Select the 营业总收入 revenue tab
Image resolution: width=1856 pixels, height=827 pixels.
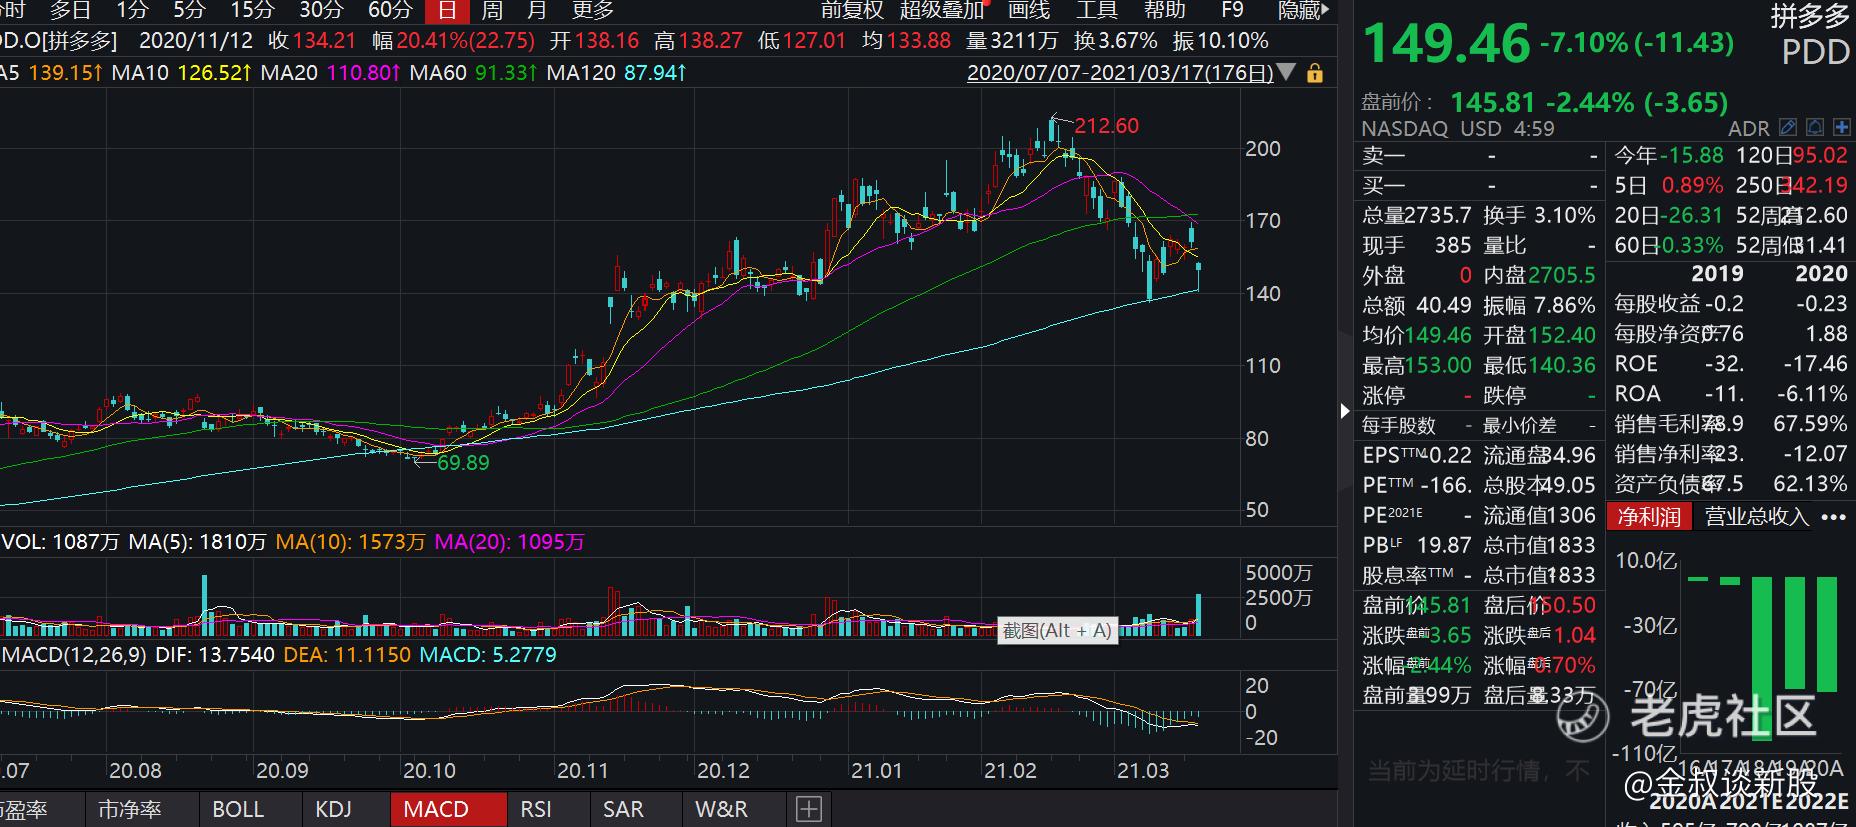click(x=1757, y=516)
